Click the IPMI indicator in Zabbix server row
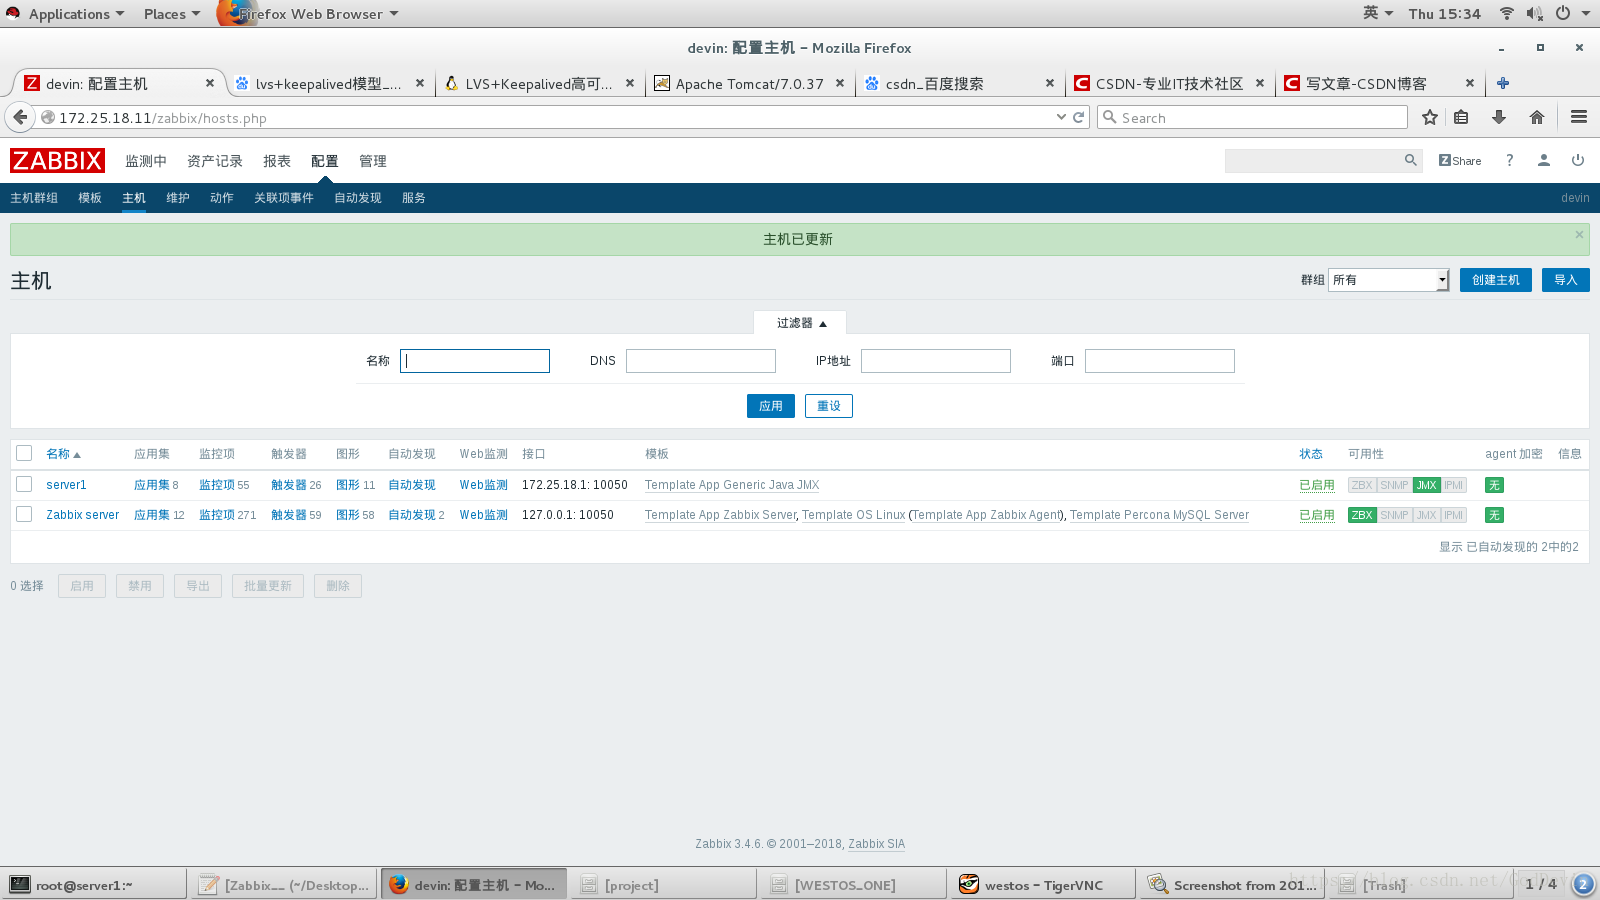 (1454, 515)
